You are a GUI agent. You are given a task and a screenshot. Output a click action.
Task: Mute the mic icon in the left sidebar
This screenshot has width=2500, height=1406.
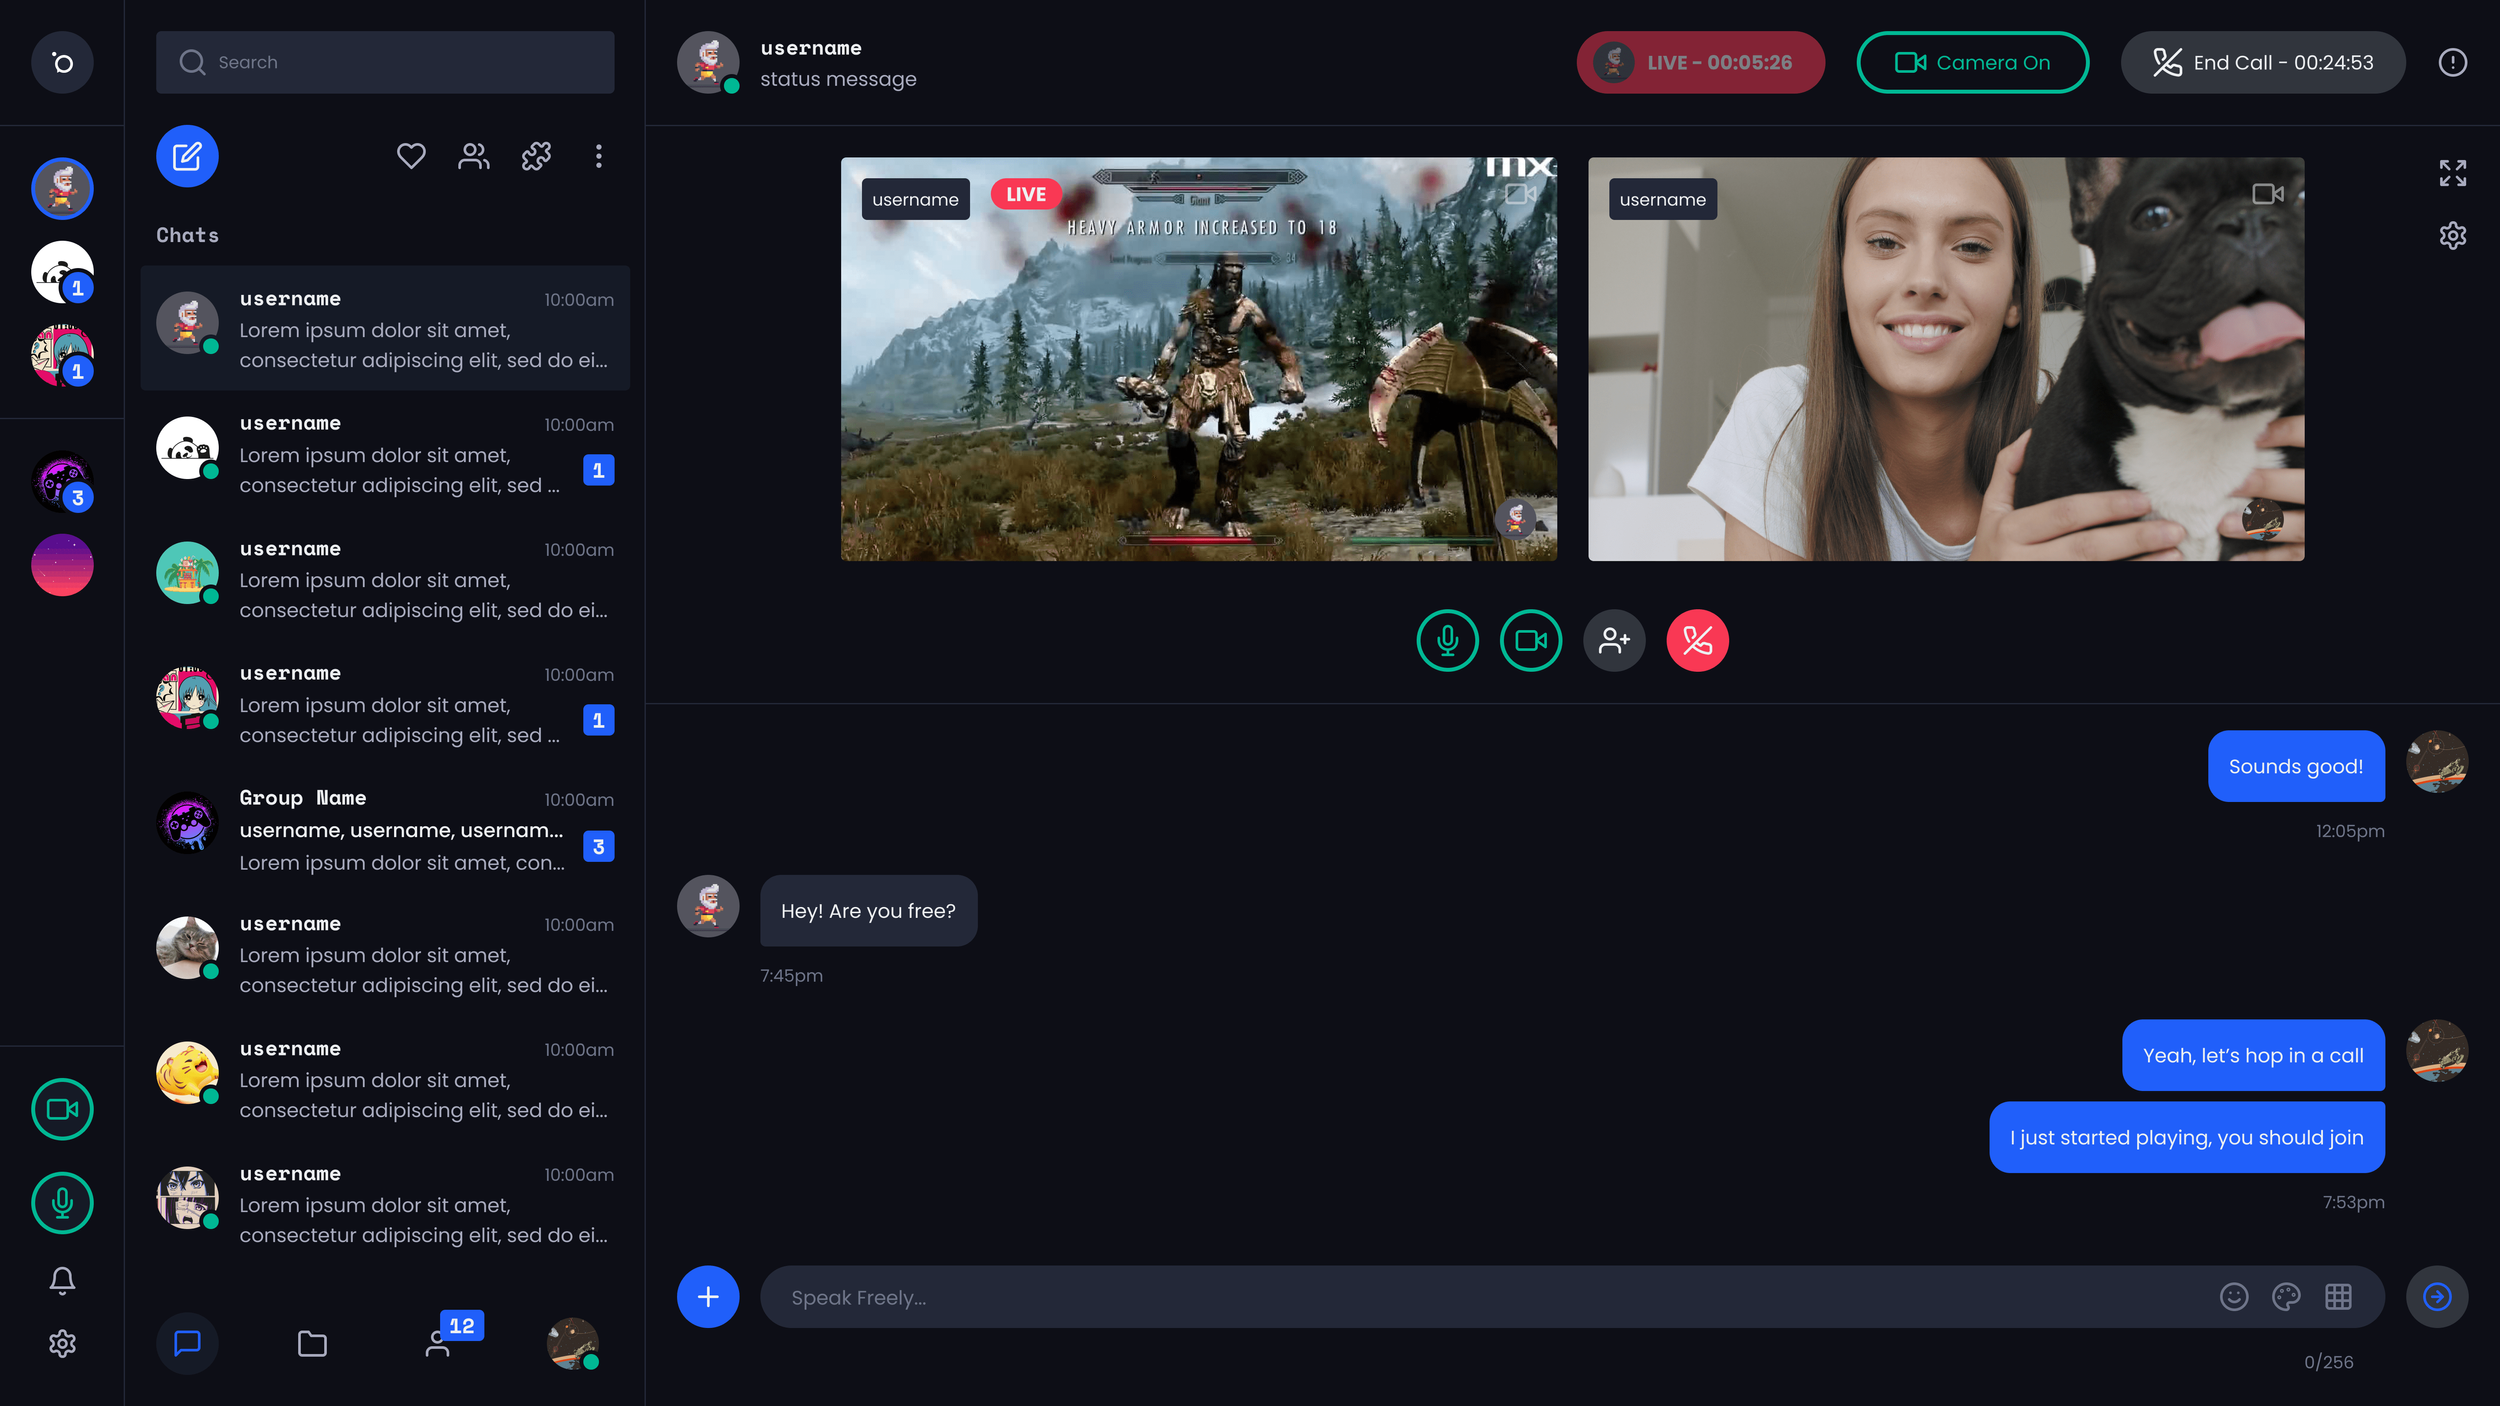[61, 1203]
